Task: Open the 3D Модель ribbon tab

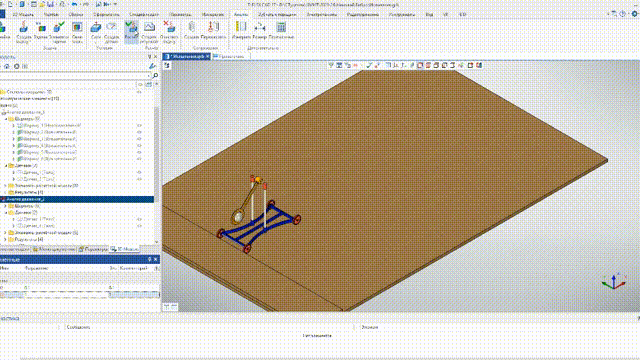Action: pos(23,14)
